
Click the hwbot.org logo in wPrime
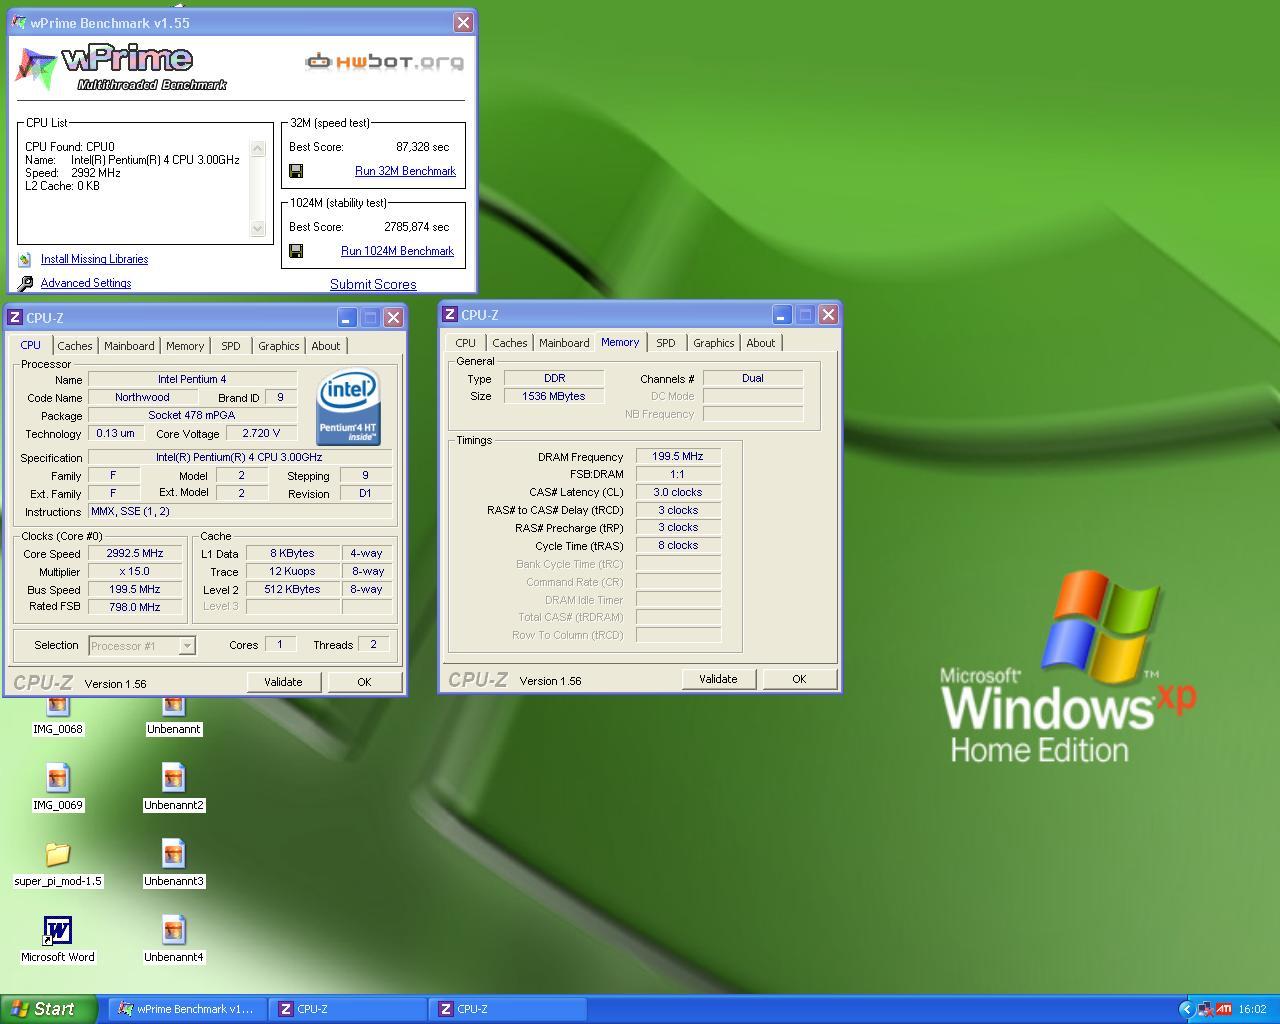coord(384,62)
